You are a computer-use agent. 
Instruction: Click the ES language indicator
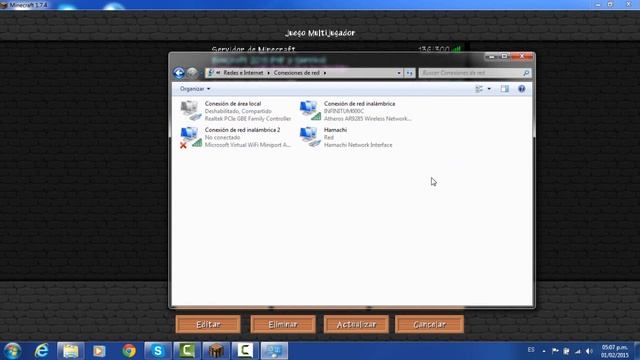[531, 350]
